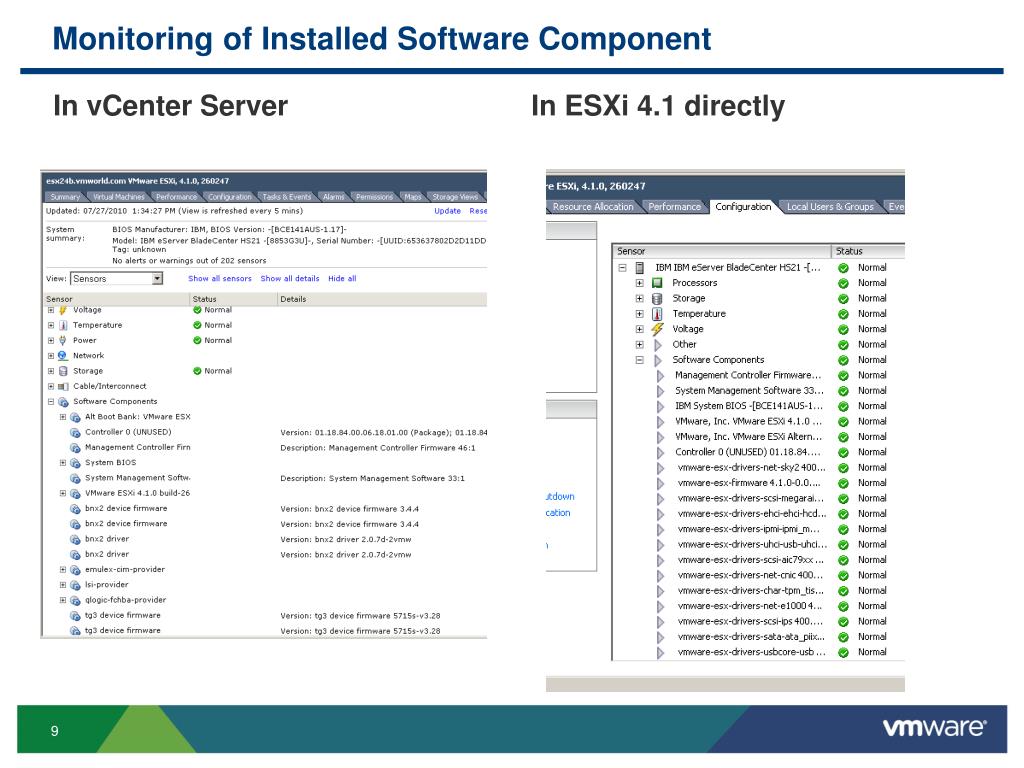Viewport: 1024px width, 768px height.
Task: Expand the Storage node in ESXi panel
Action: [639, 298]
